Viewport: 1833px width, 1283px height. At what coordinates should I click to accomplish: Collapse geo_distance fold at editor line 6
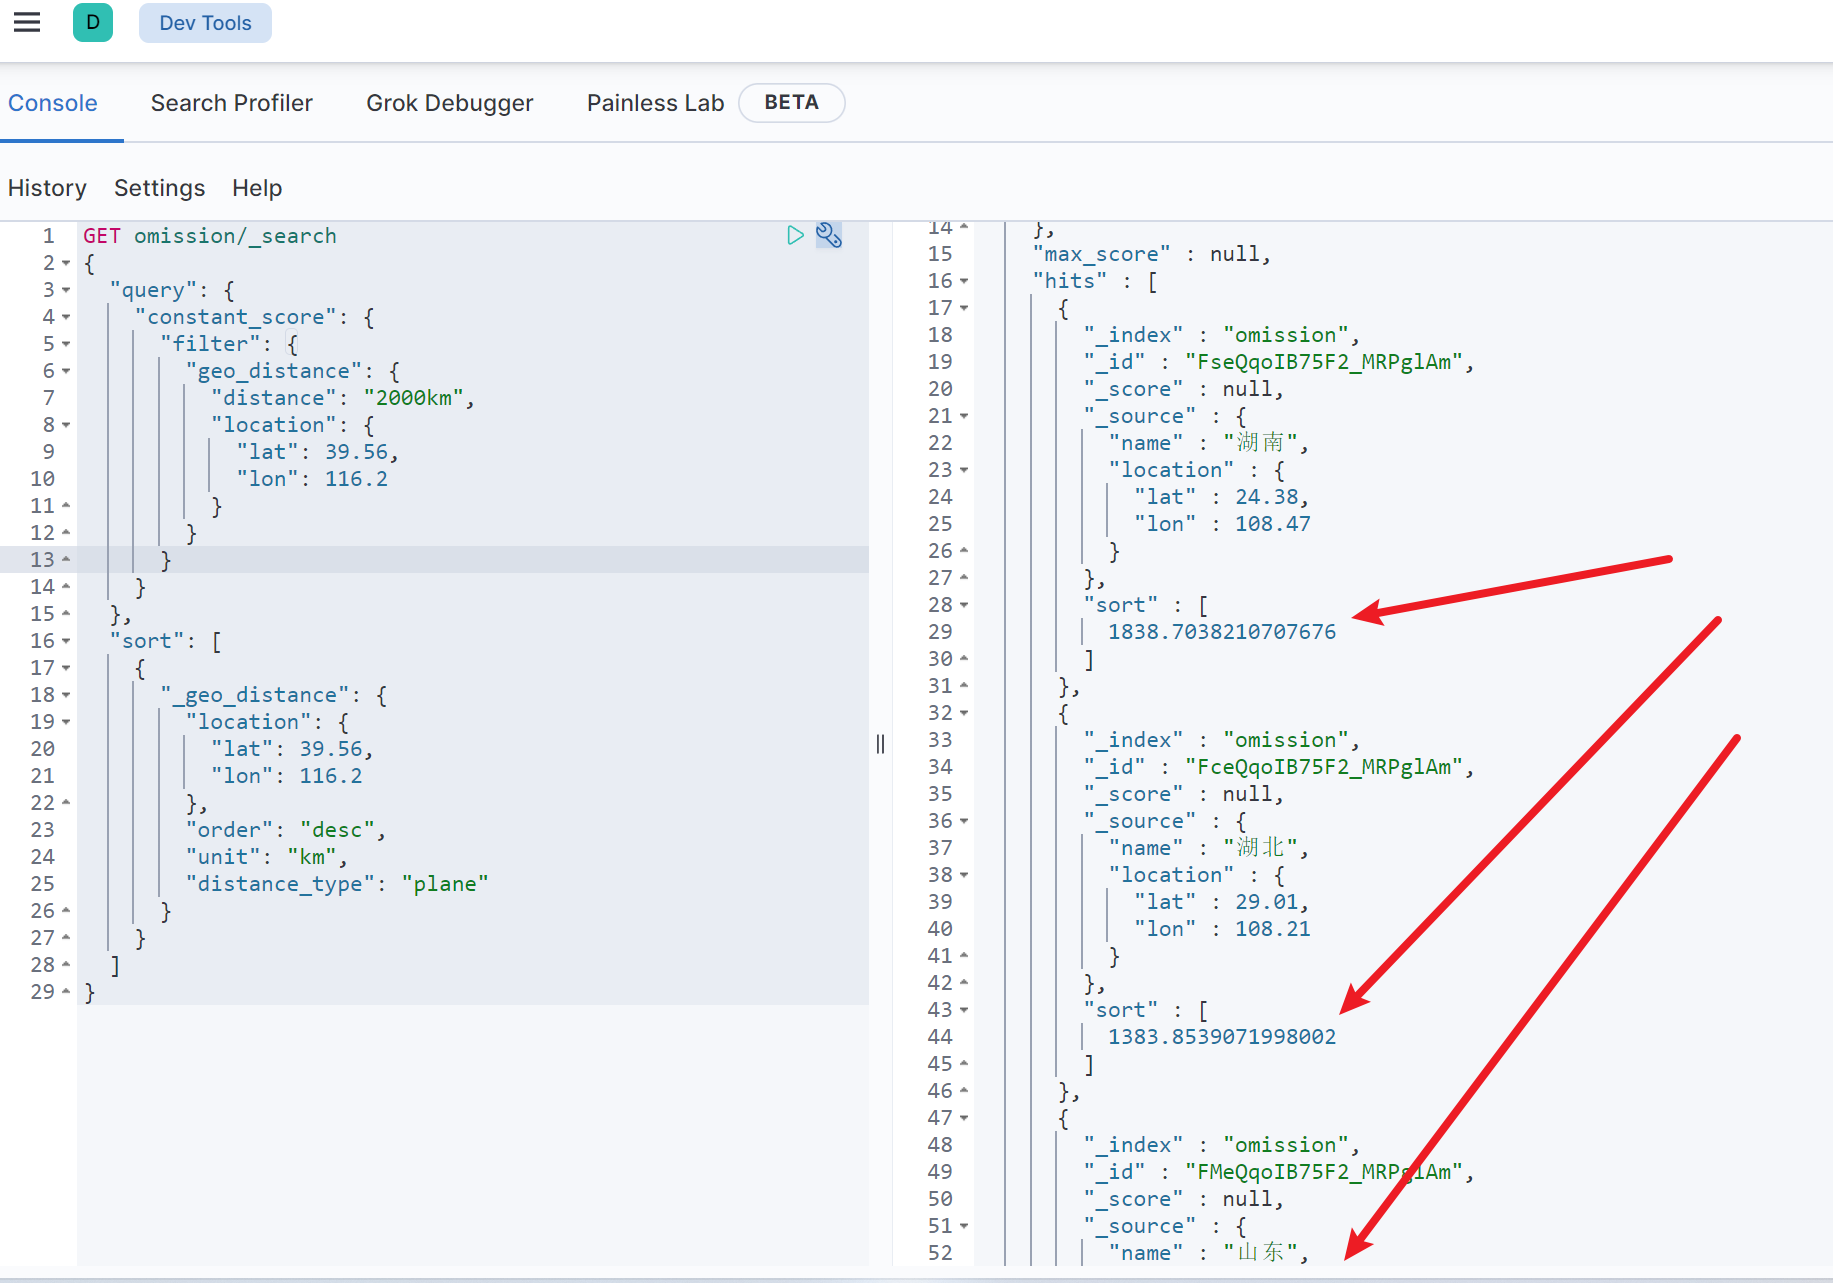coord(66,371)
